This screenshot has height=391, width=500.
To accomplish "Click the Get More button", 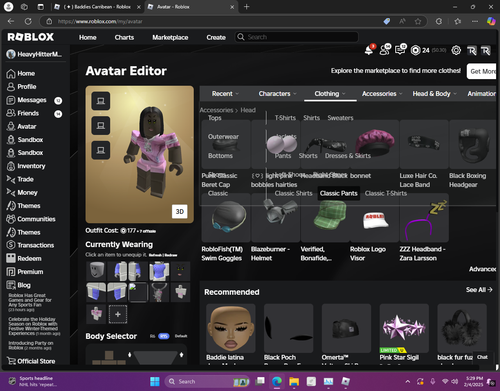I will tap(482, 71).
